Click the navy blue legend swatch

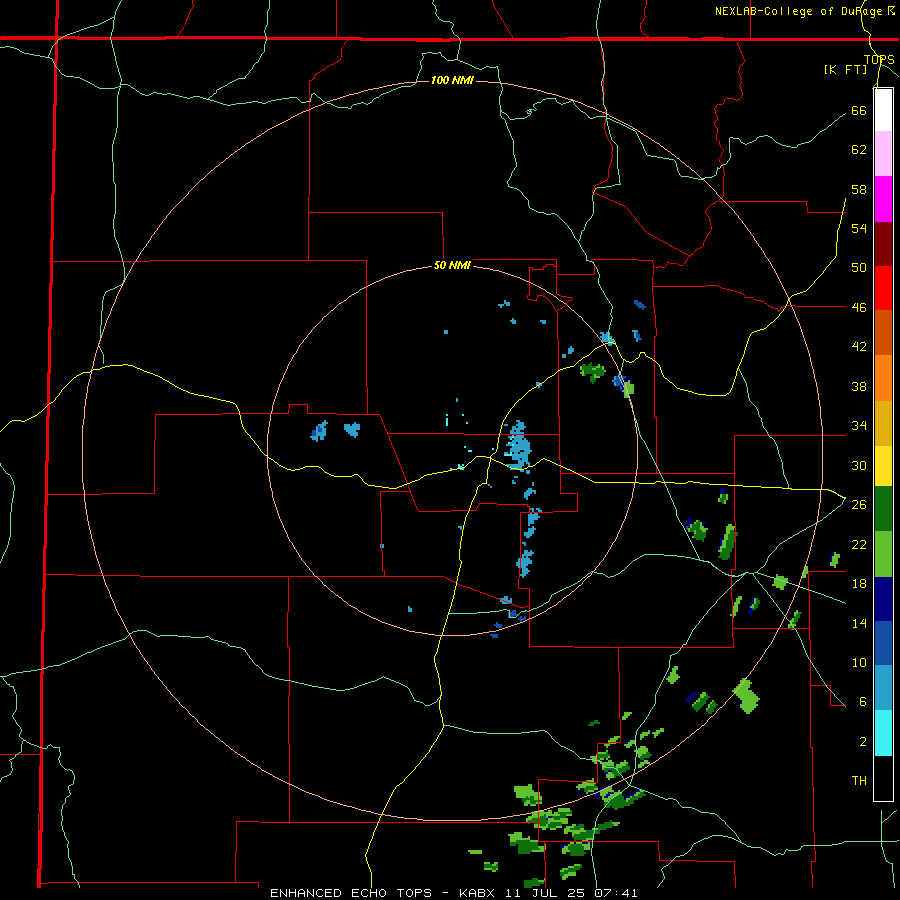[x=883, y=599]
